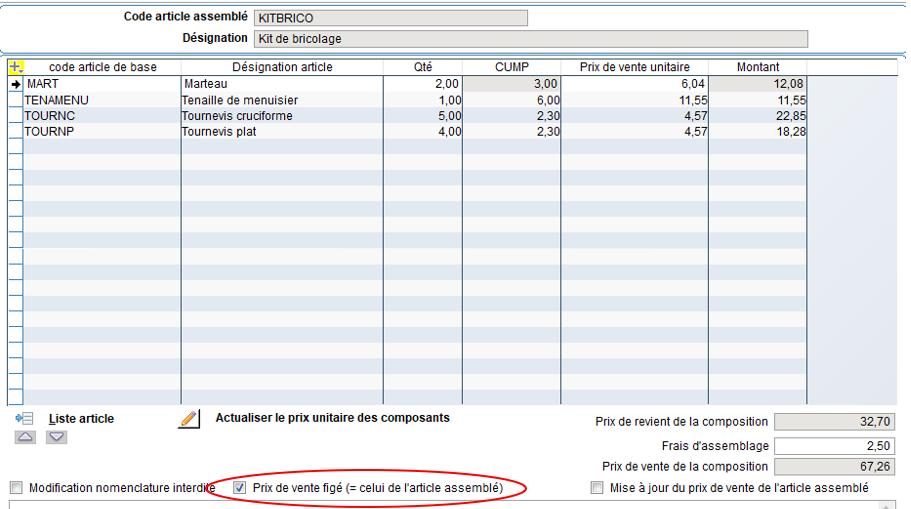The width and height of the screenshot is (911, 509).
Task: Click row selector of TOURNC row
Action: [16, 116]
